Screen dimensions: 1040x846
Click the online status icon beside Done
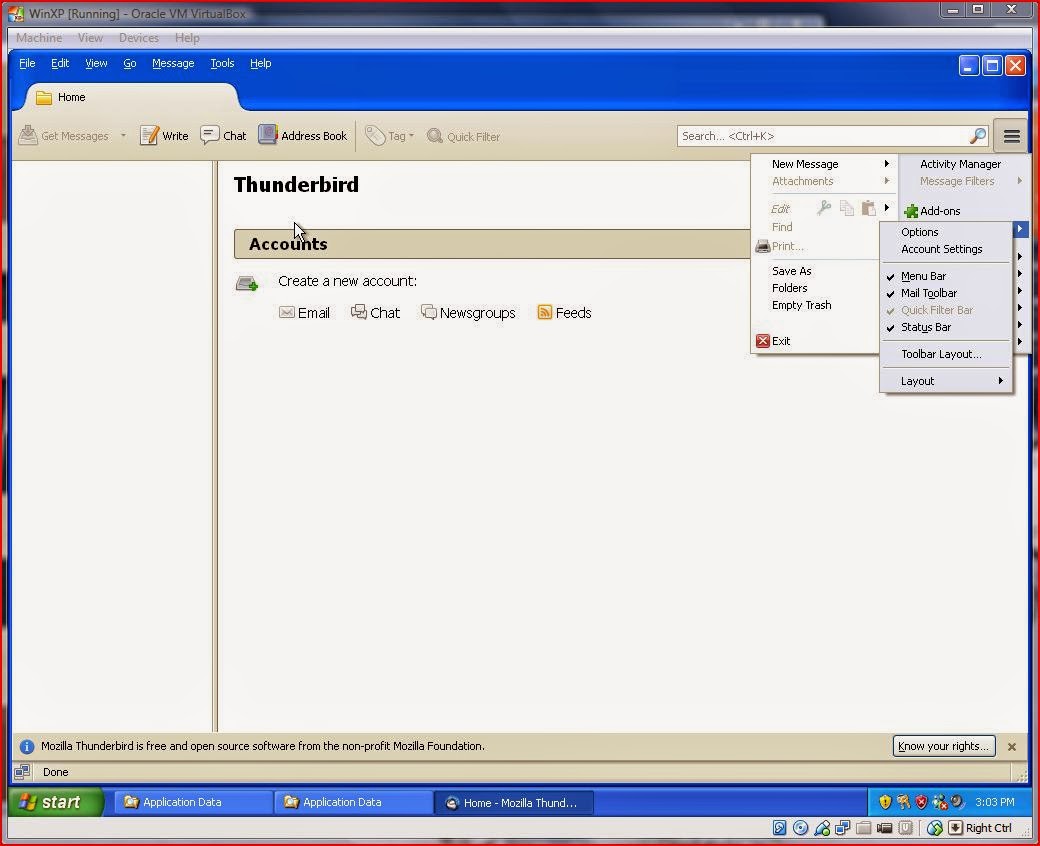[22, 772]
